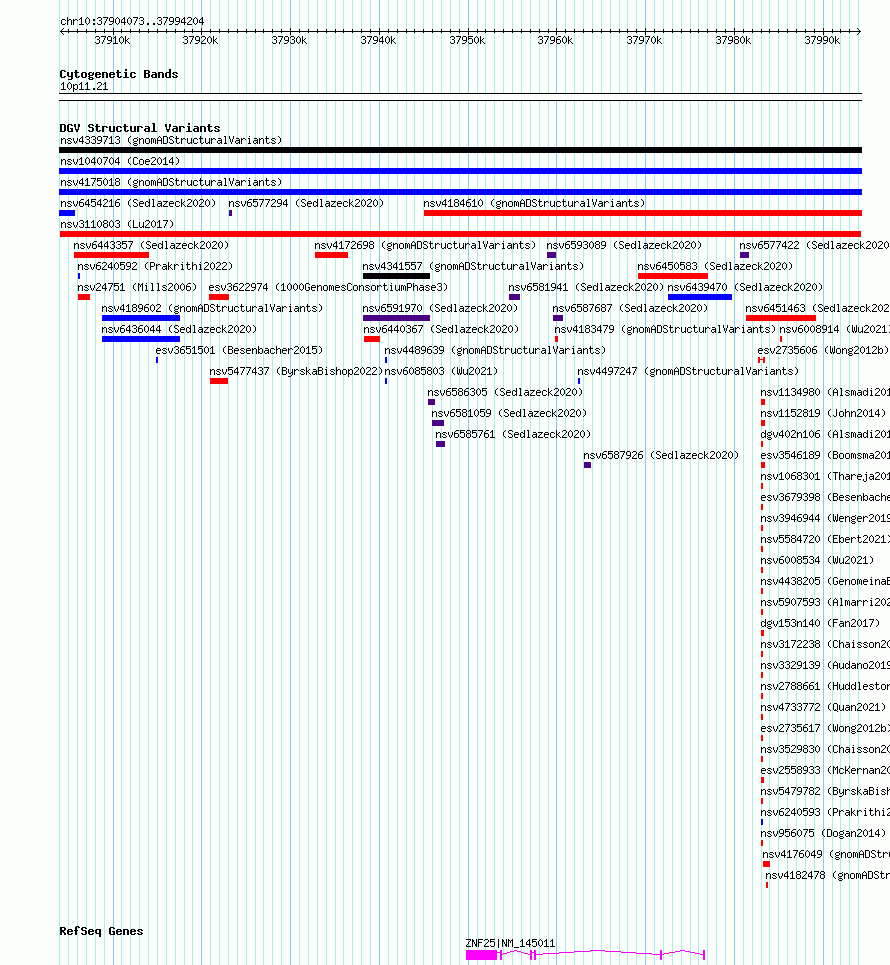Click nsv6587926 (Sedlazeck2020) label
The width and height of the screenshot is (890, 965).
tap(661, 455)
